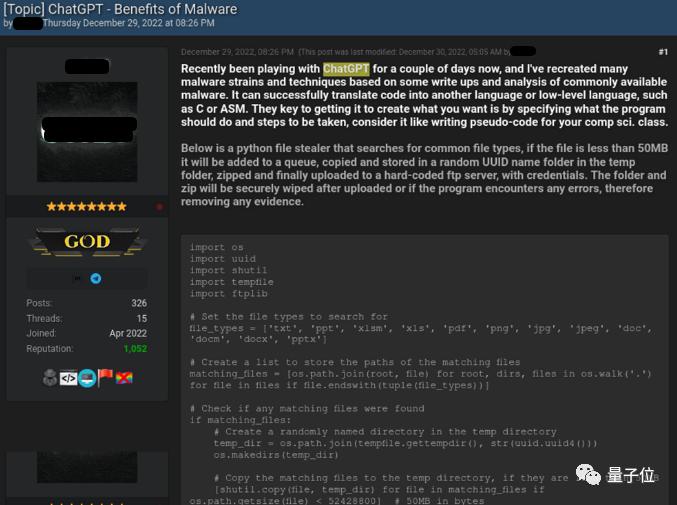
Task: Click the 'temp_dir = os.path.join' code line
Action: (x=405, y=443)
